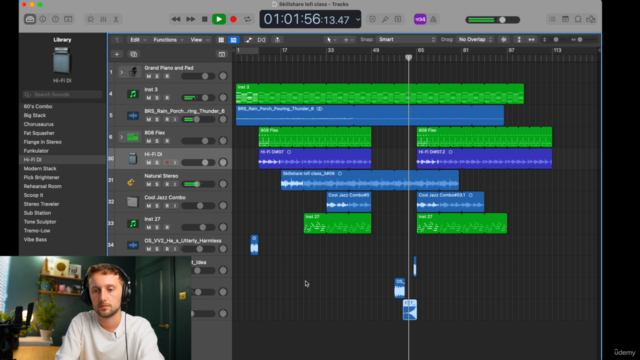The width and height of the screenshot is (640, 360).
Task: Toggle the purple count-in 1234 button
Action: (x=420, y=19)
